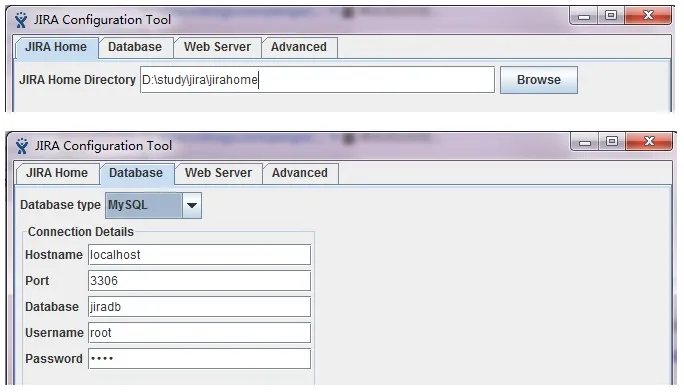
Task: Click the JIRA logo icon in the lower window
Action: point(21,146)
